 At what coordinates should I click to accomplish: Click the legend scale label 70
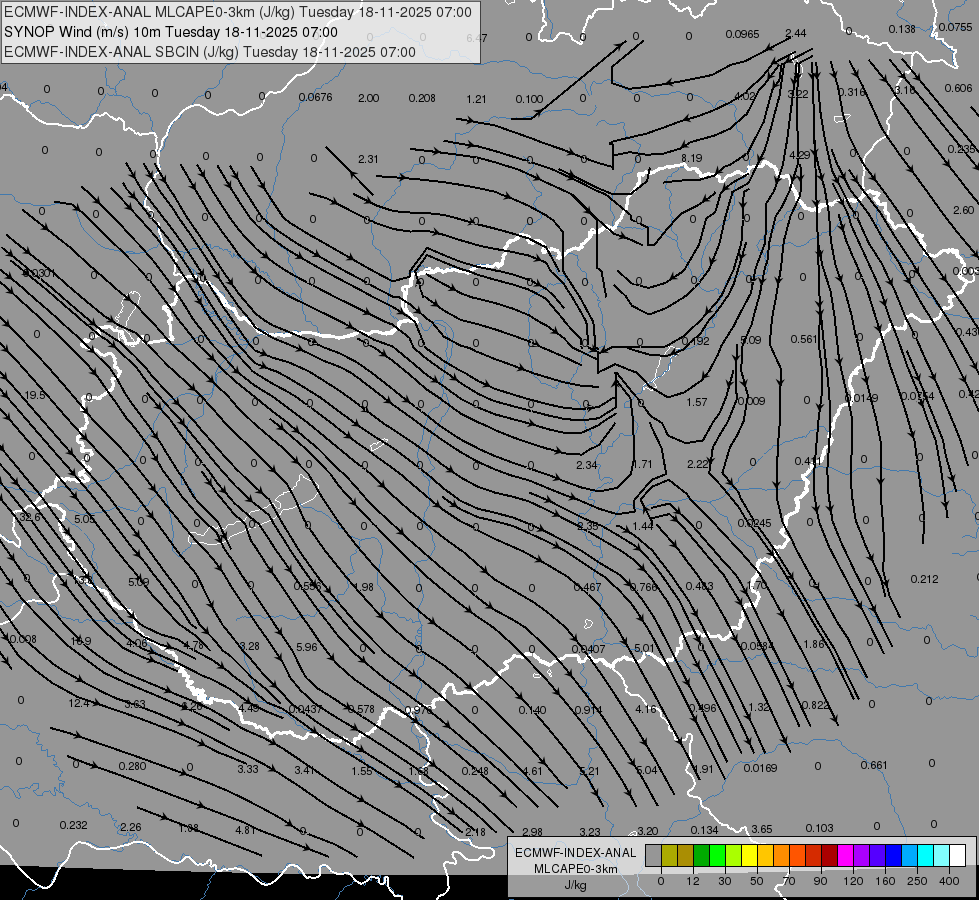point(789,881)
